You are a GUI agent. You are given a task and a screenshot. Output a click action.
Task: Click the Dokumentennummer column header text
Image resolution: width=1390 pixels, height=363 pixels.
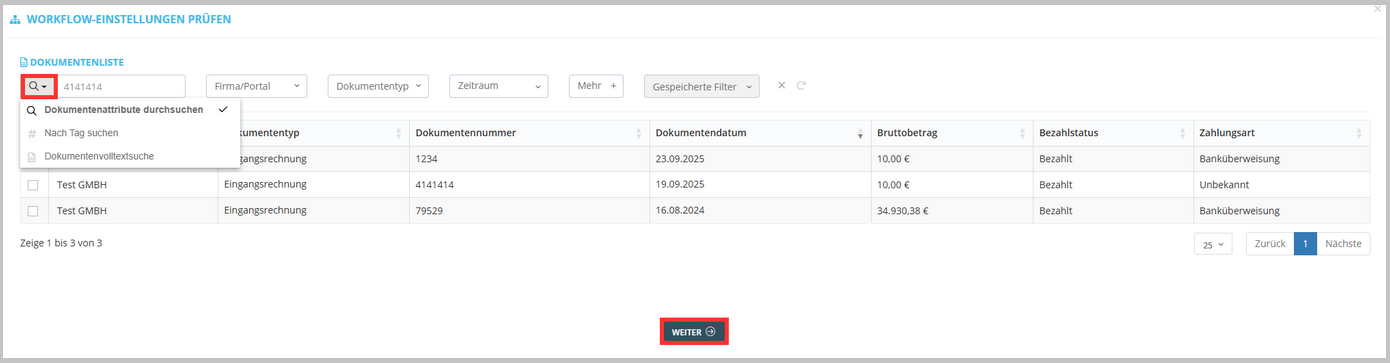point(465,133)
